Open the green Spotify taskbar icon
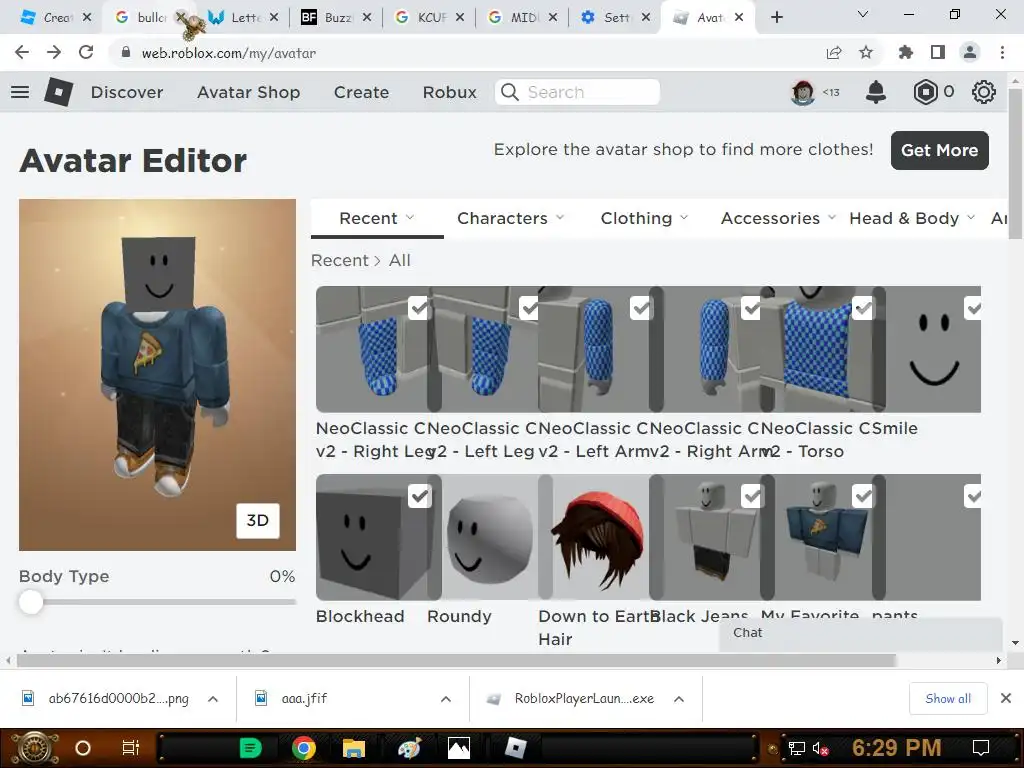Viewport: 1024px width, 768px height. 251,748
